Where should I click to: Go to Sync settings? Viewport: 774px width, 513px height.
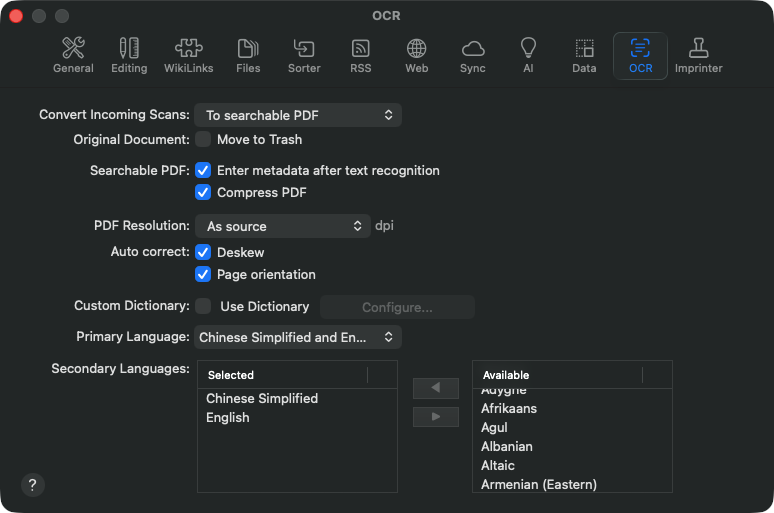click(473, 55)
